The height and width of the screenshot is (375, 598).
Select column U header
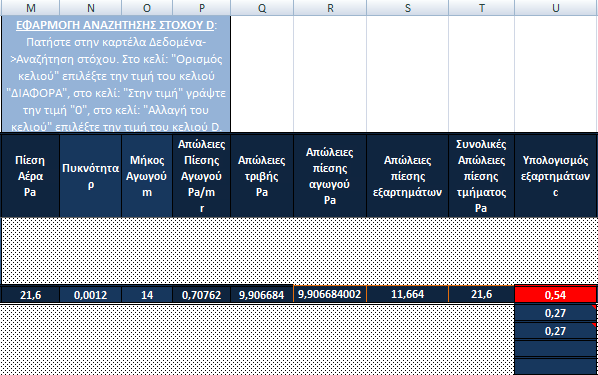point(556,8)
